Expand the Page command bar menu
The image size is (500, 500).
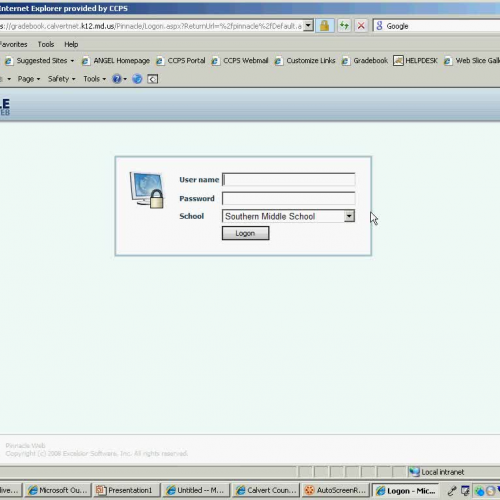point(29,79)
